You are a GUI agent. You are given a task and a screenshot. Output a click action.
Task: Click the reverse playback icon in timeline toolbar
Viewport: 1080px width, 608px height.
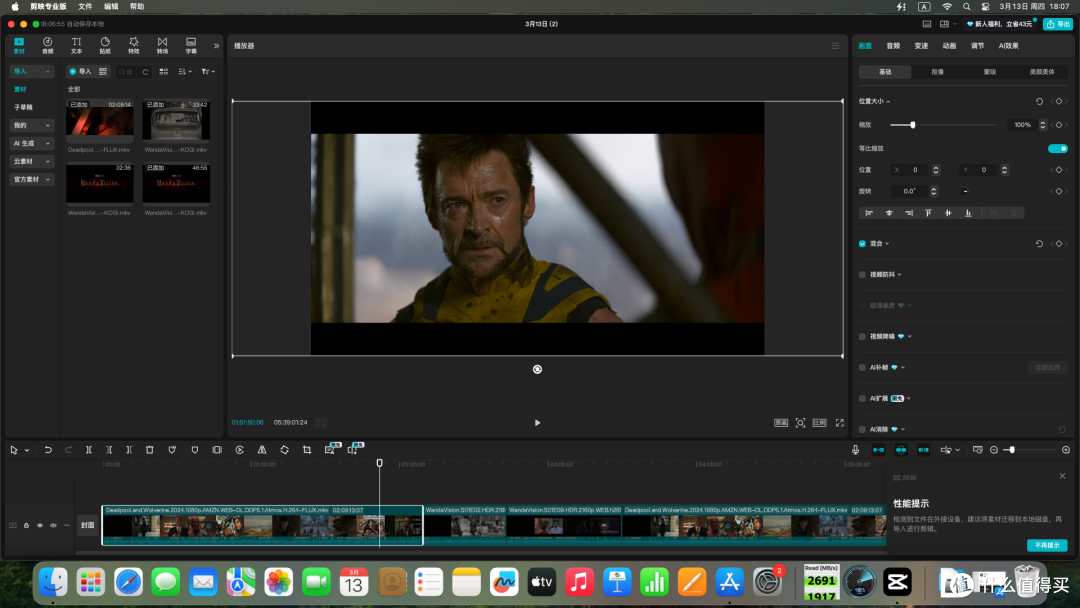click(240, 450)
